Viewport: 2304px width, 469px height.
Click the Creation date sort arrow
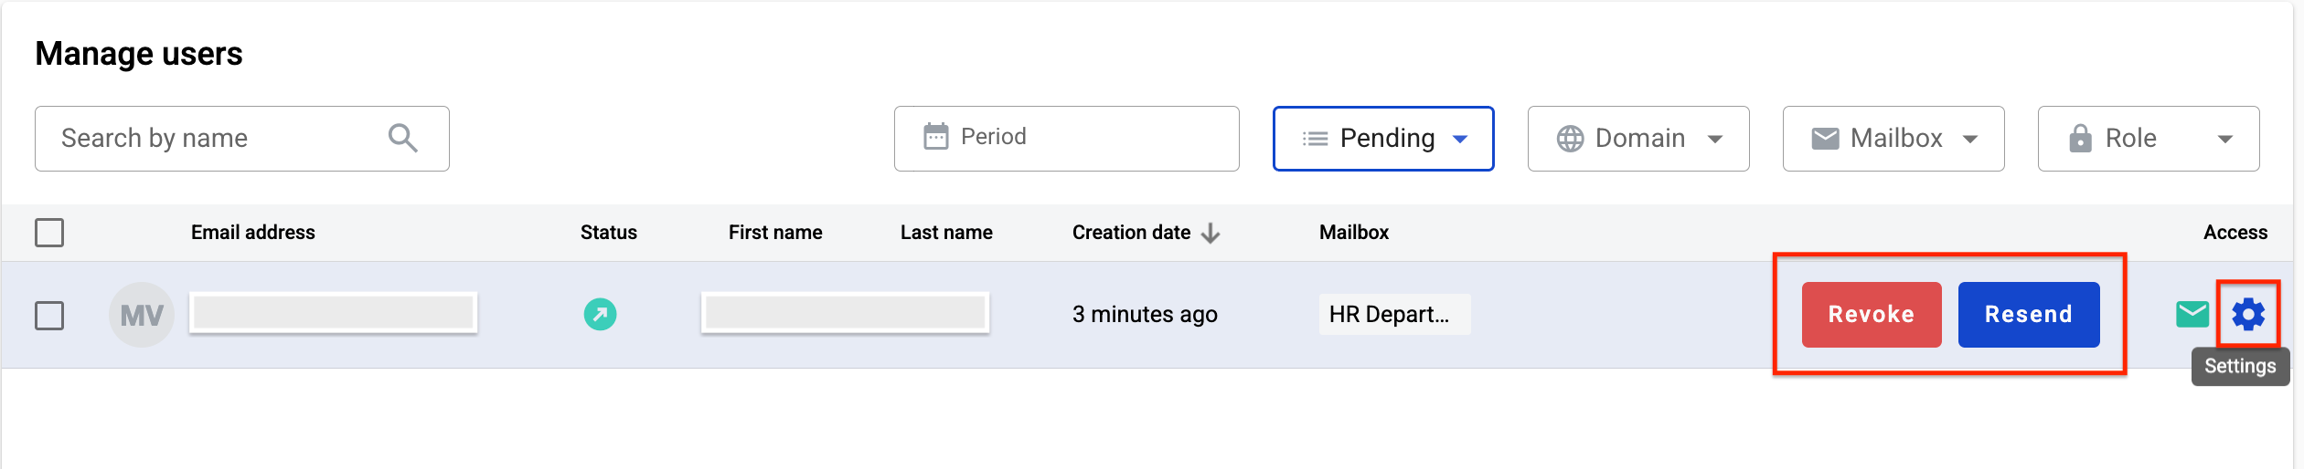1211,233
